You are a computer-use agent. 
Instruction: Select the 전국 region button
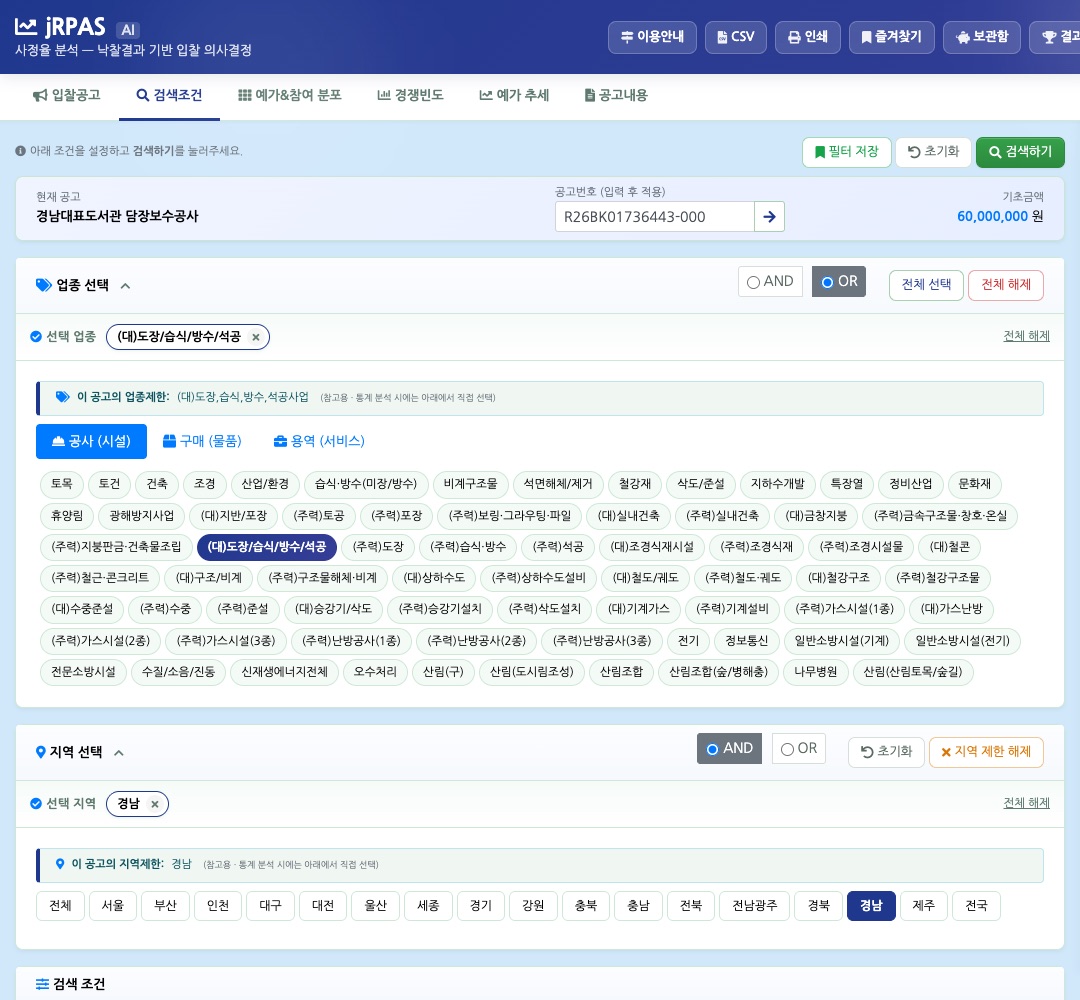(977, 906)
